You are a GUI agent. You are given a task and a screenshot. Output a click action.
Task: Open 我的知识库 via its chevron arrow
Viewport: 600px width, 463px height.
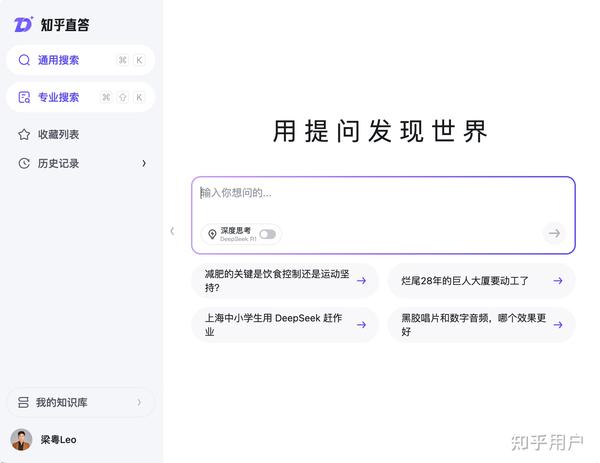pyautogui.click(x=139, y=402)
